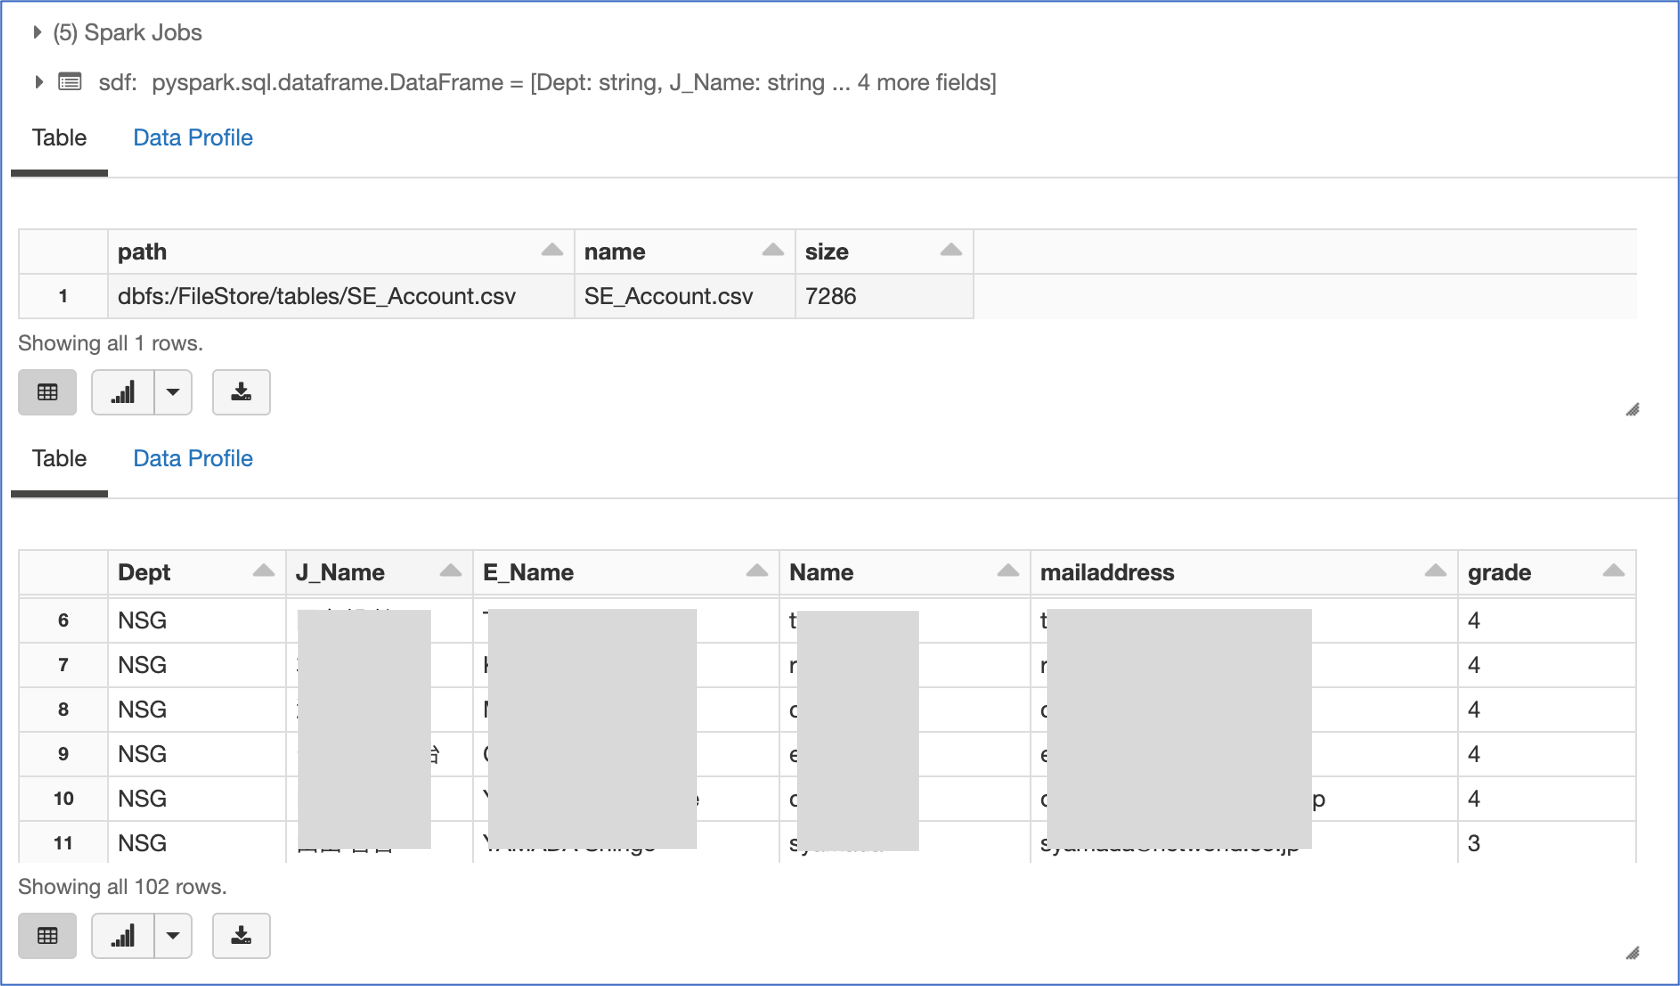Screen dimensions: 1680x986
Task: Sort by the grade column arrow
Action: pyautogui.click(x=1614, y=571)
